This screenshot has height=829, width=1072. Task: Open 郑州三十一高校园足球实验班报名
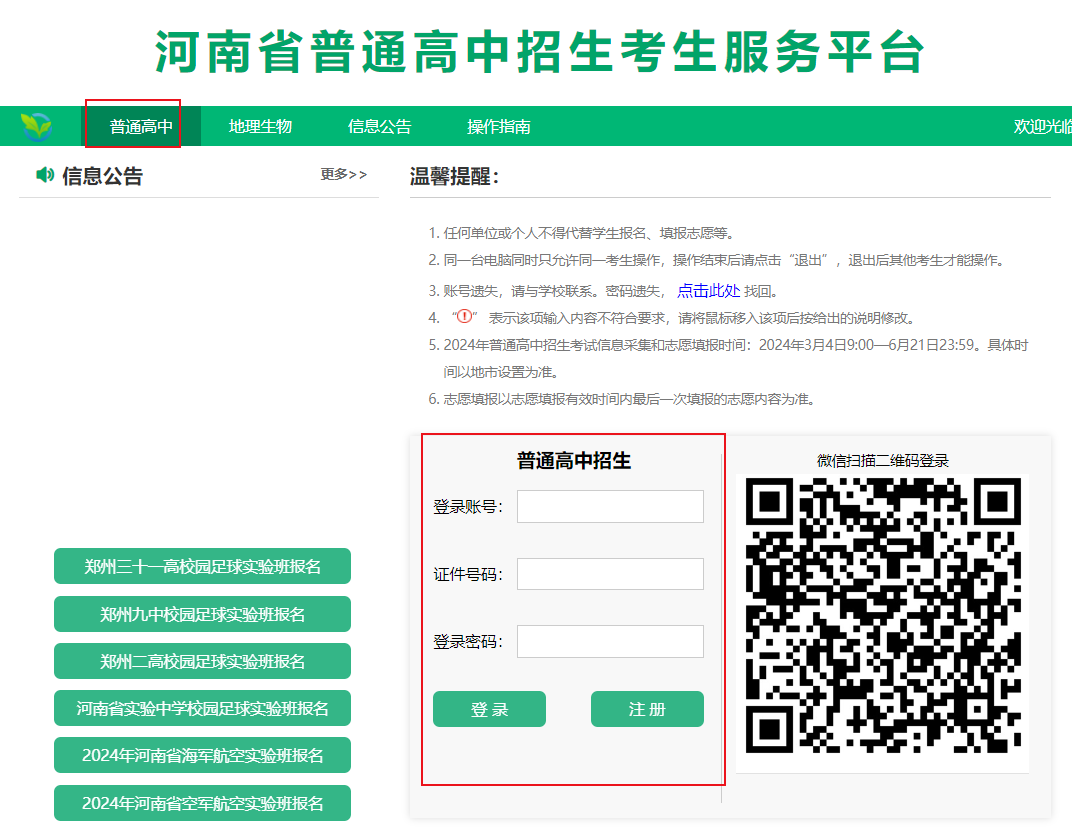point(202,566)
